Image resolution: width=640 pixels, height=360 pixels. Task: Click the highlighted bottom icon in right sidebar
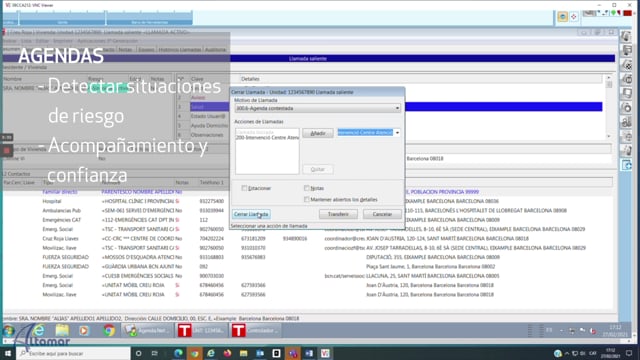627,165
